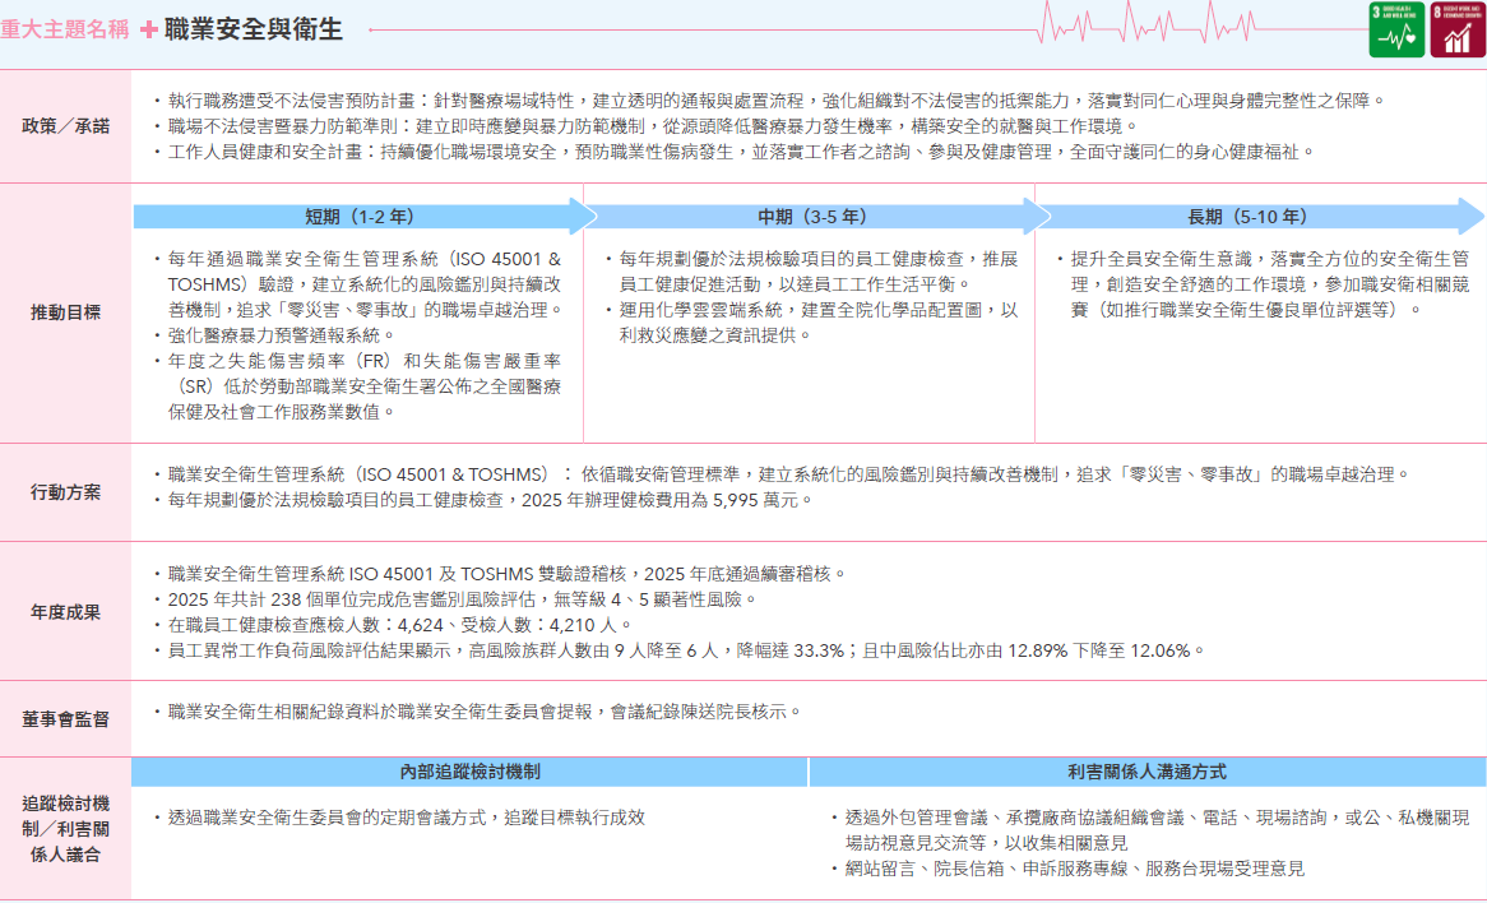Click the 行動方案 row label

[66, 493]
